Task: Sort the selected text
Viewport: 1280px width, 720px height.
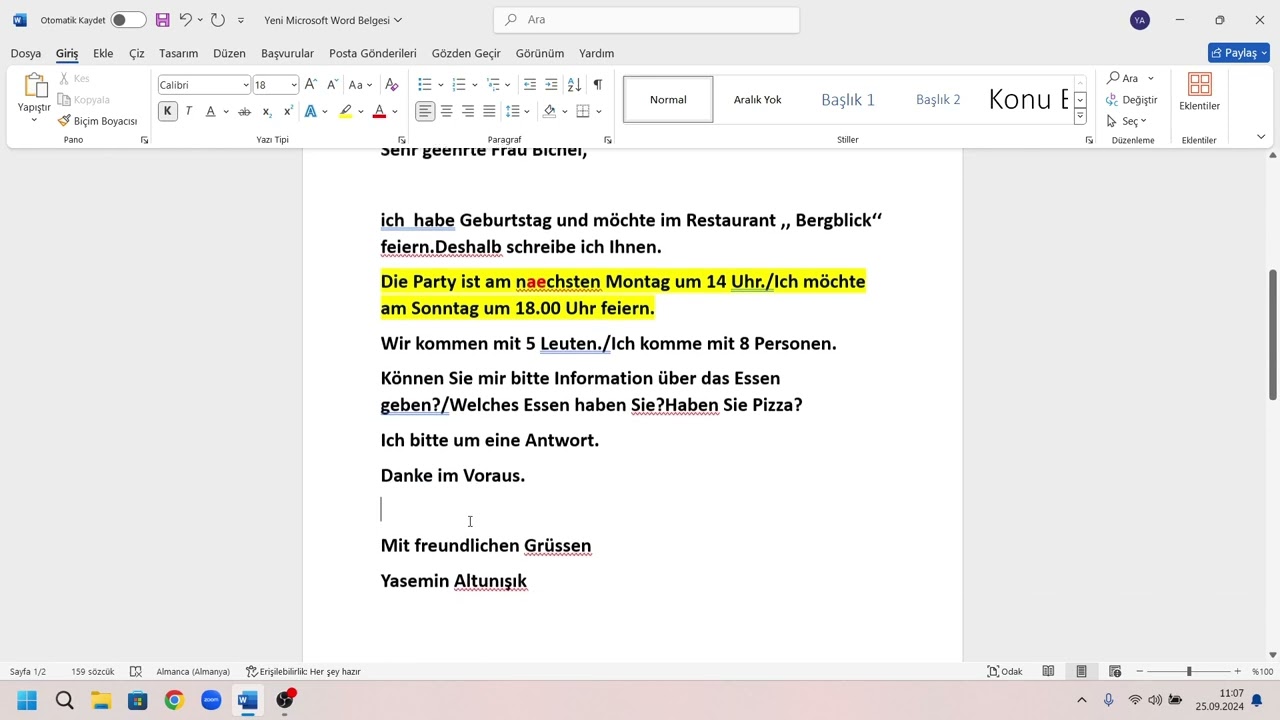Action: coord(574,85)
